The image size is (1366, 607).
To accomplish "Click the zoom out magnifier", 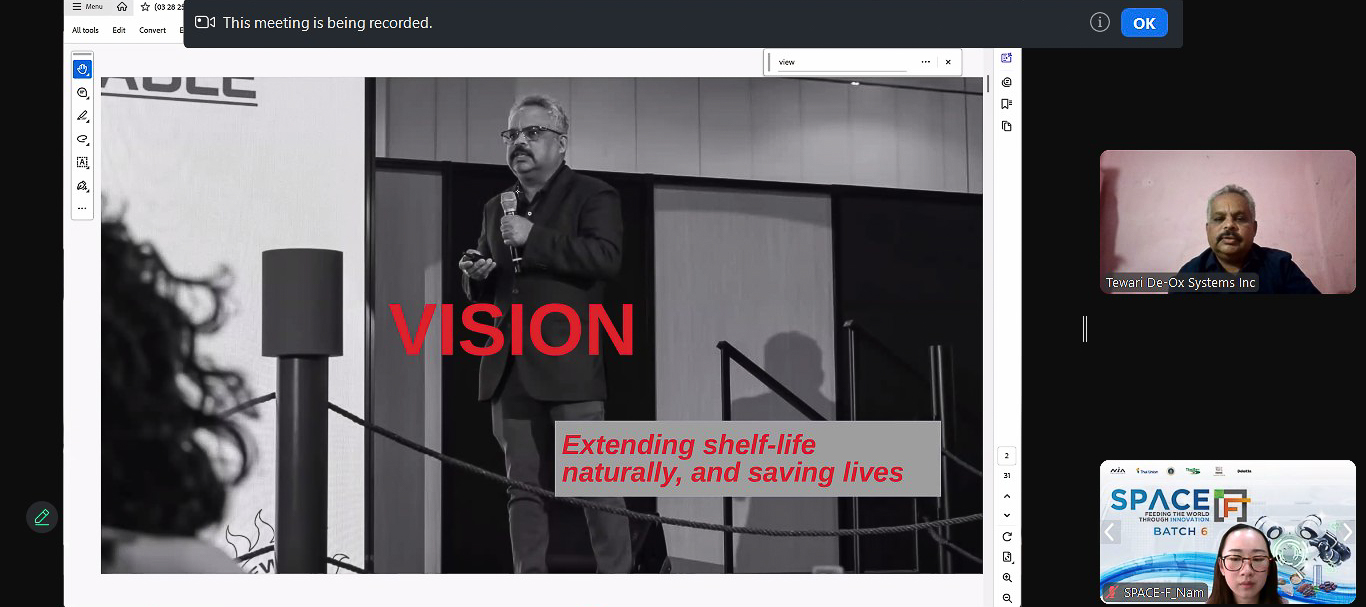I will (1007, 598).
